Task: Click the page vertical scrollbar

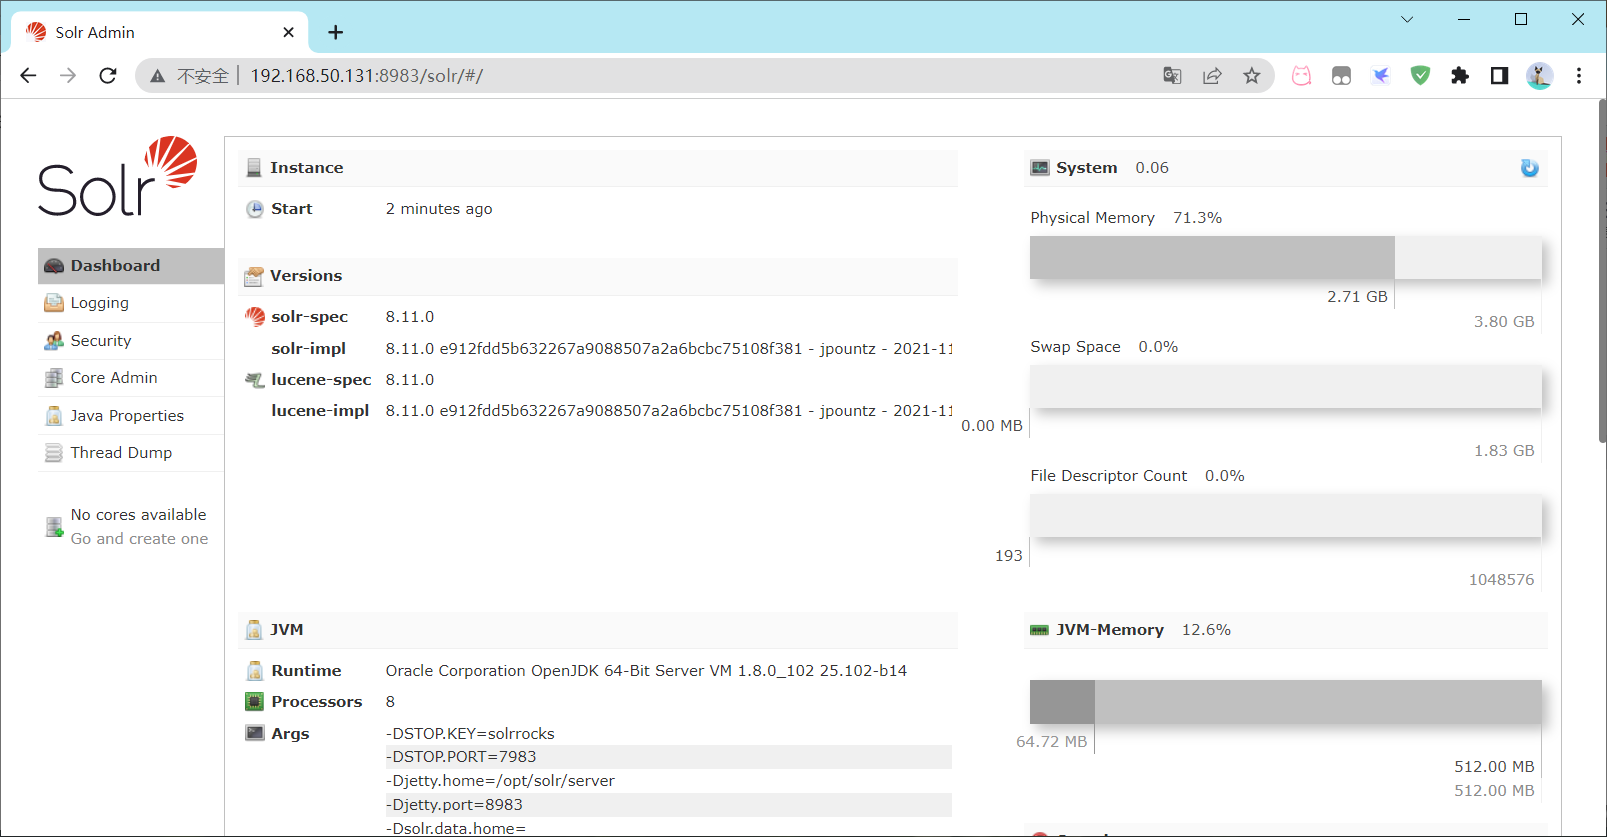Action: tap(1602, 270)
